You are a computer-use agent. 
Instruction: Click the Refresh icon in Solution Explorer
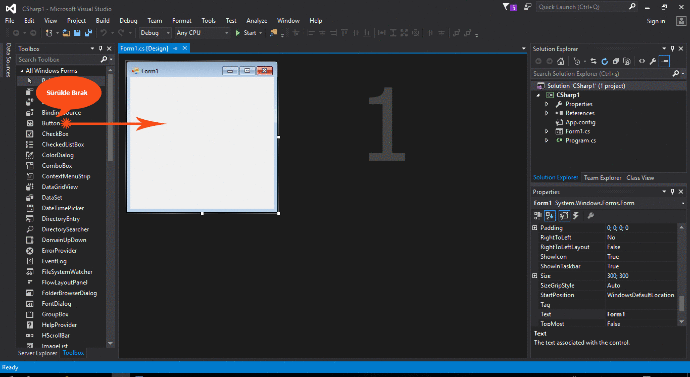[x=605, y=61]
